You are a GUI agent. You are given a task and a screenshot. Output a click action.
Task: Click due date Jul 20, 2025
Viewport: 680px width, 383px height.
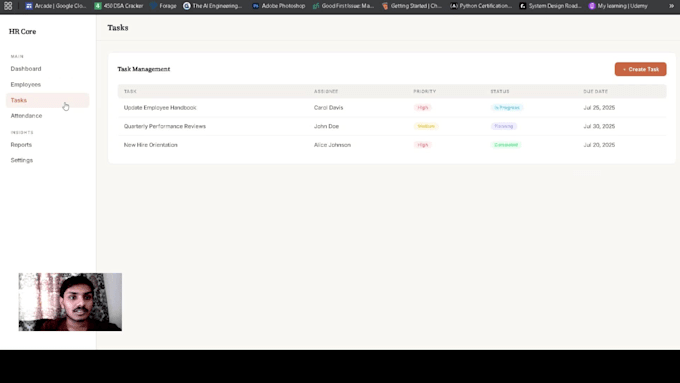(599, 145)
